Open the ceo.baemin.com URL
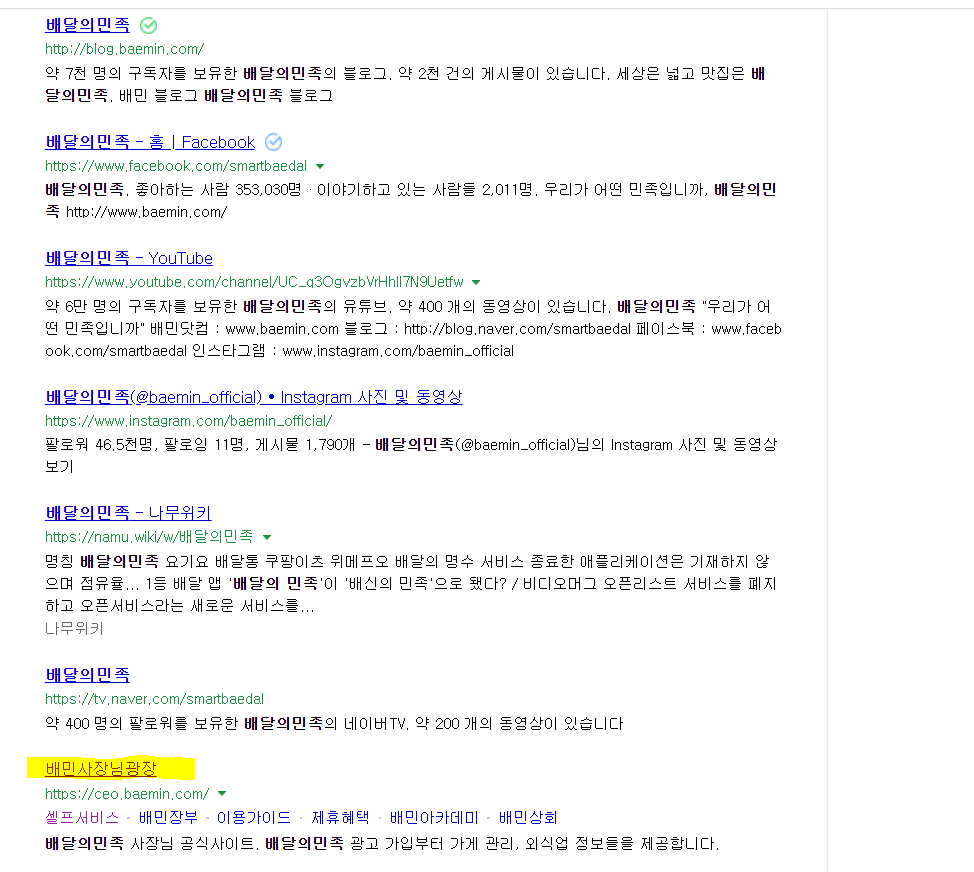The image size is (974, 872). 127,794
